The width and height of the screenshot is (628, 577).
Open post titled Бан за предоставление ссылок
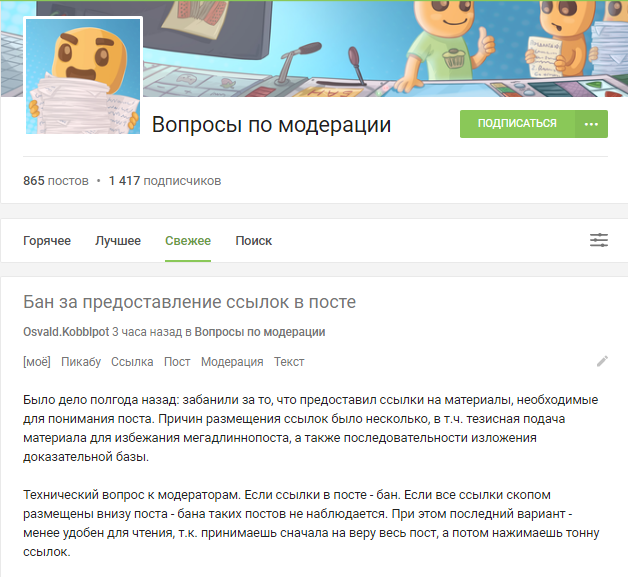click(x=189, y=302)
